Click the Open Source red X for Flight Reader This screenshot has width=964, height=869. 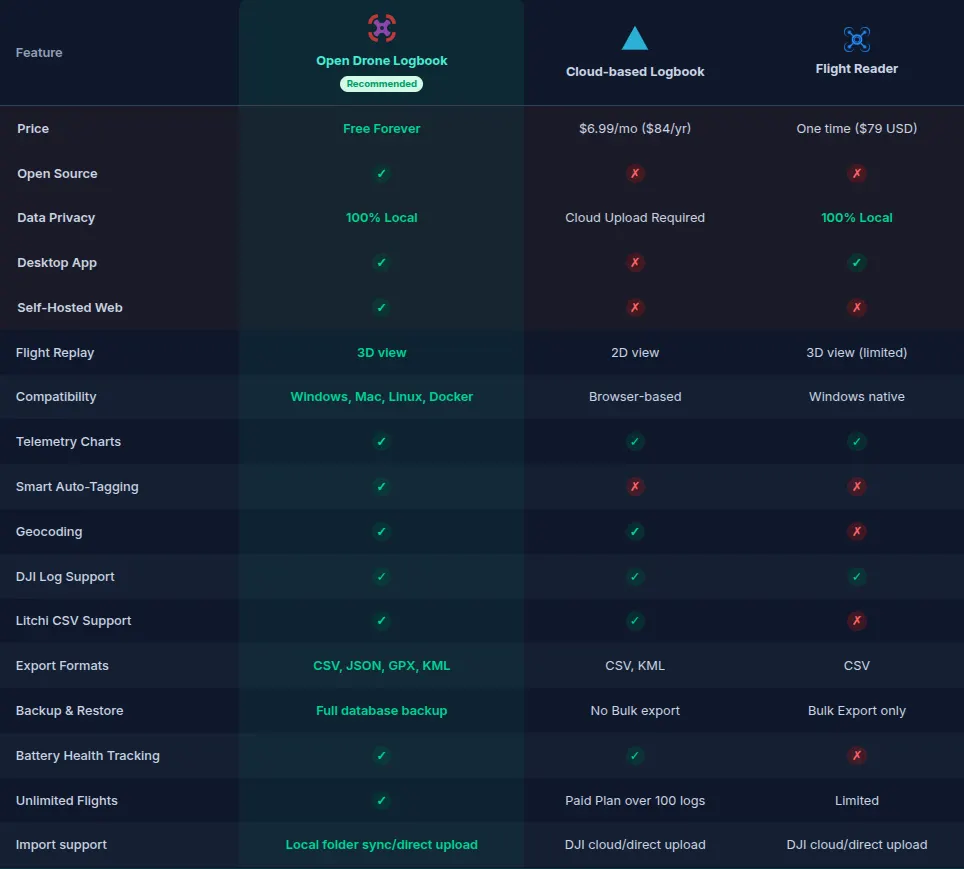[x=856, y=173]
